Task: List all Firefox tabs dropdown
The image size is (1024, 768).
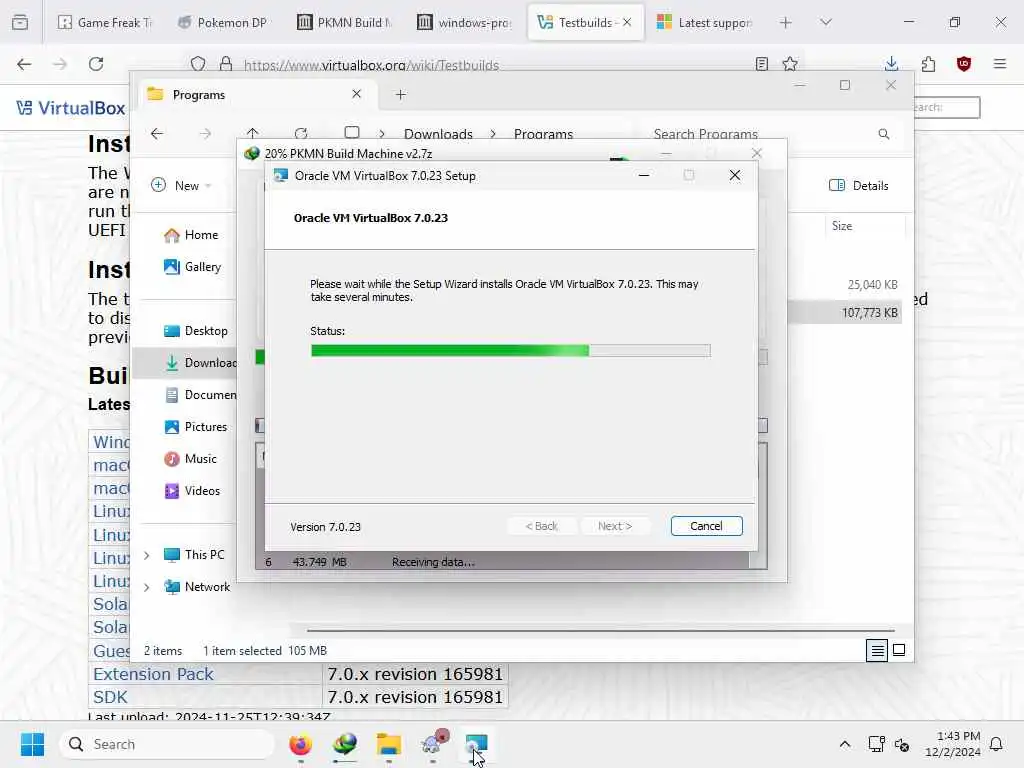Action: [825, 22]
